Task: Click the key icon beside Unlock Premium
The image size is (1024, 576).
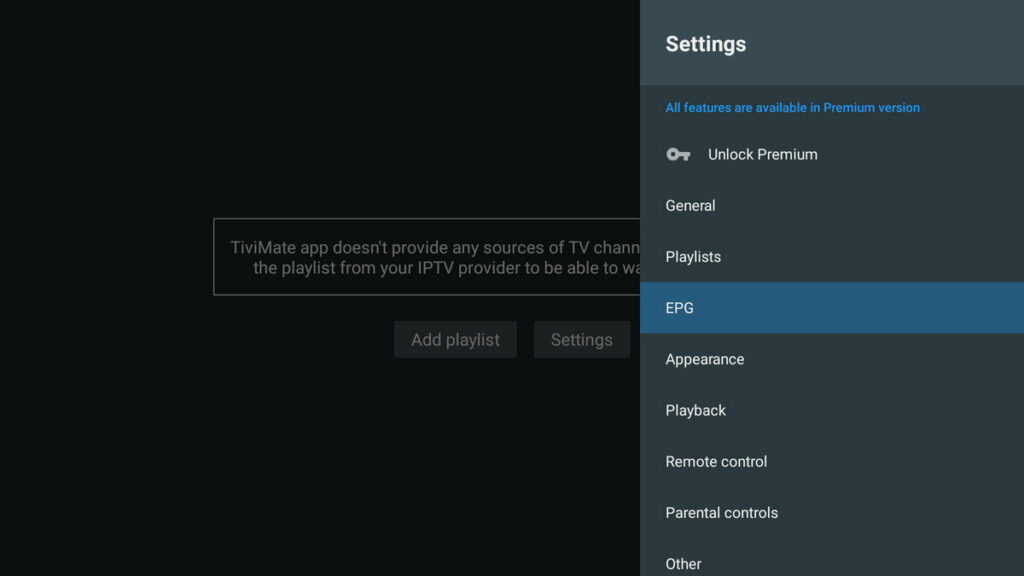Action: point(678,154)
